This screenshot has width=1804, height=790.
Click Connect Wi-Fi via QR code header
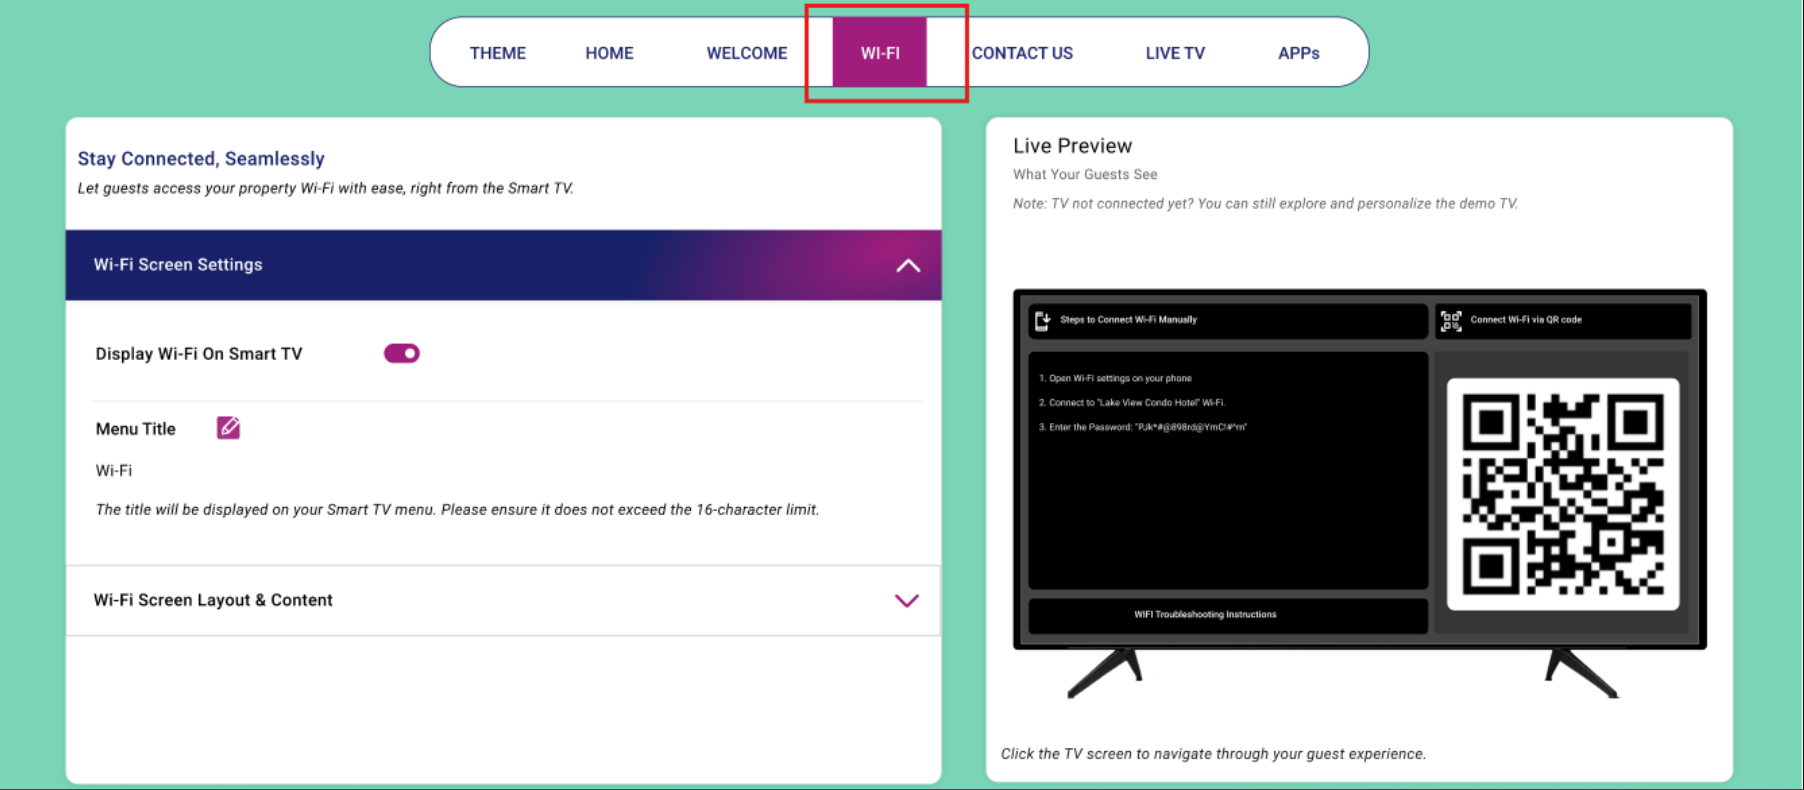click(1562, 321)
